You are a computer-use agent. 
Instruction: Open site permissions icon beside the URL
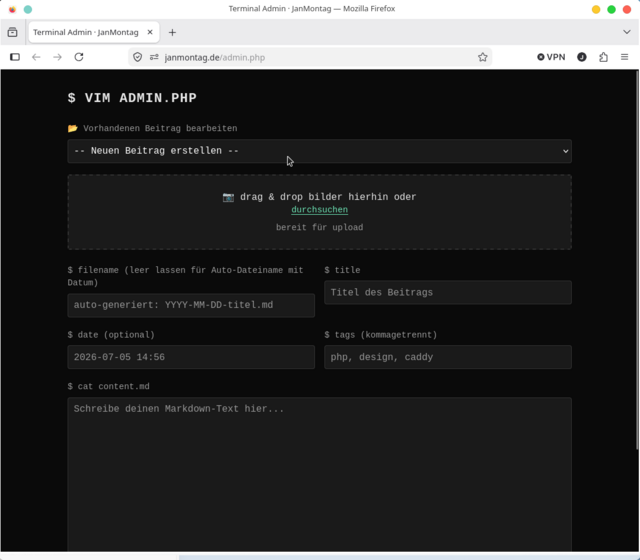tap(154, 57)
